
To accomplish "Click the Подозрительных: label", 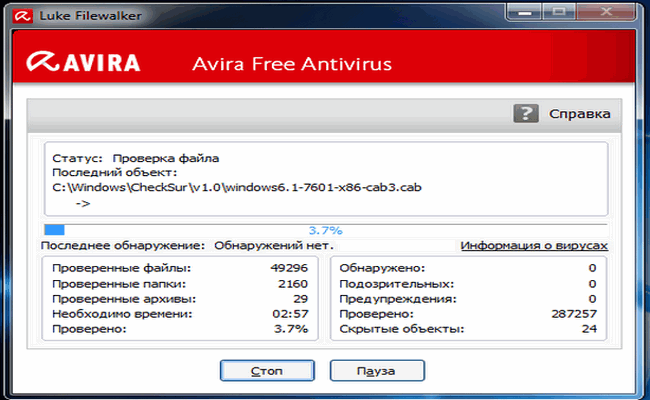I will (397, 284).
